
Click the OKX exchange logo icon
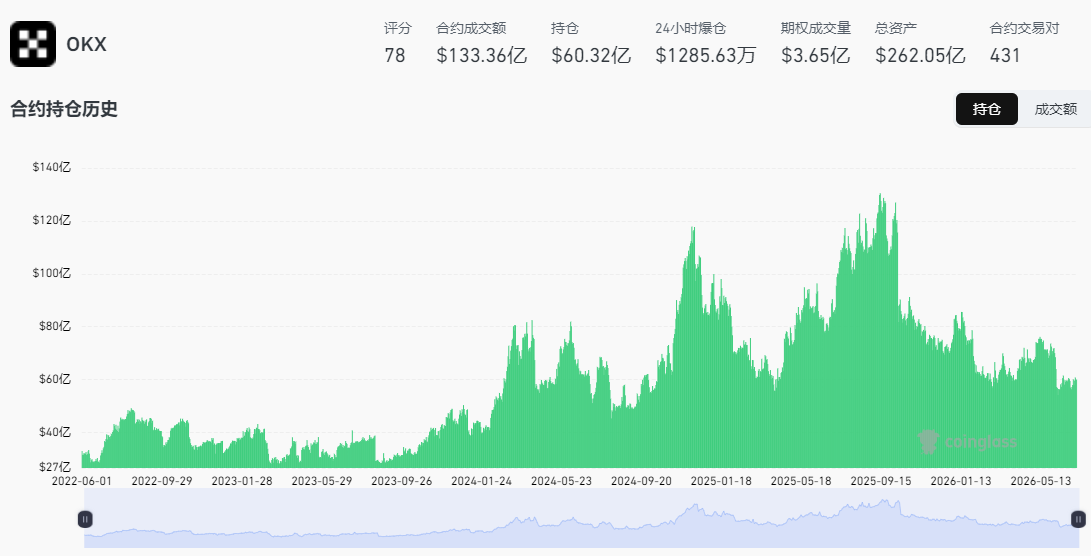coord(33,44)
